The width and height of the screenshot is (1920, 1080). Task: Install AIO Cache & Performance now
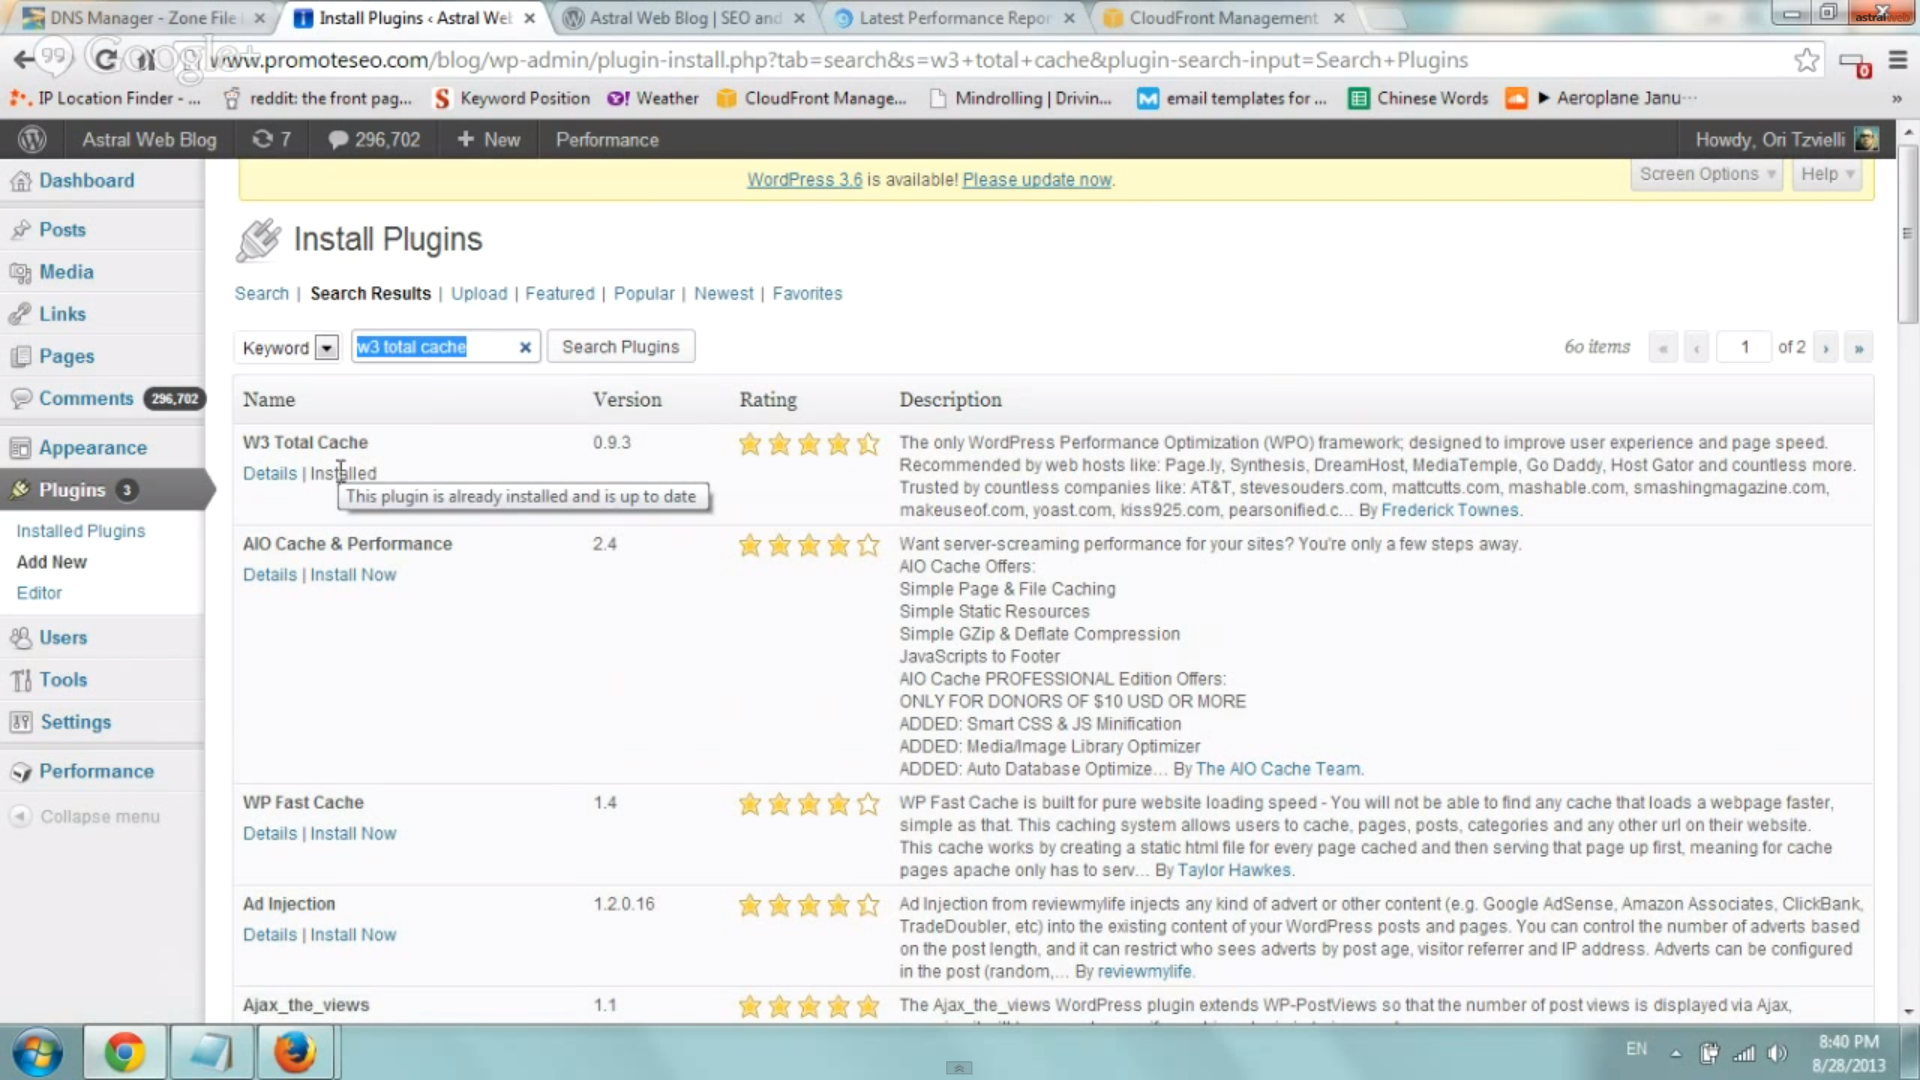353,575
